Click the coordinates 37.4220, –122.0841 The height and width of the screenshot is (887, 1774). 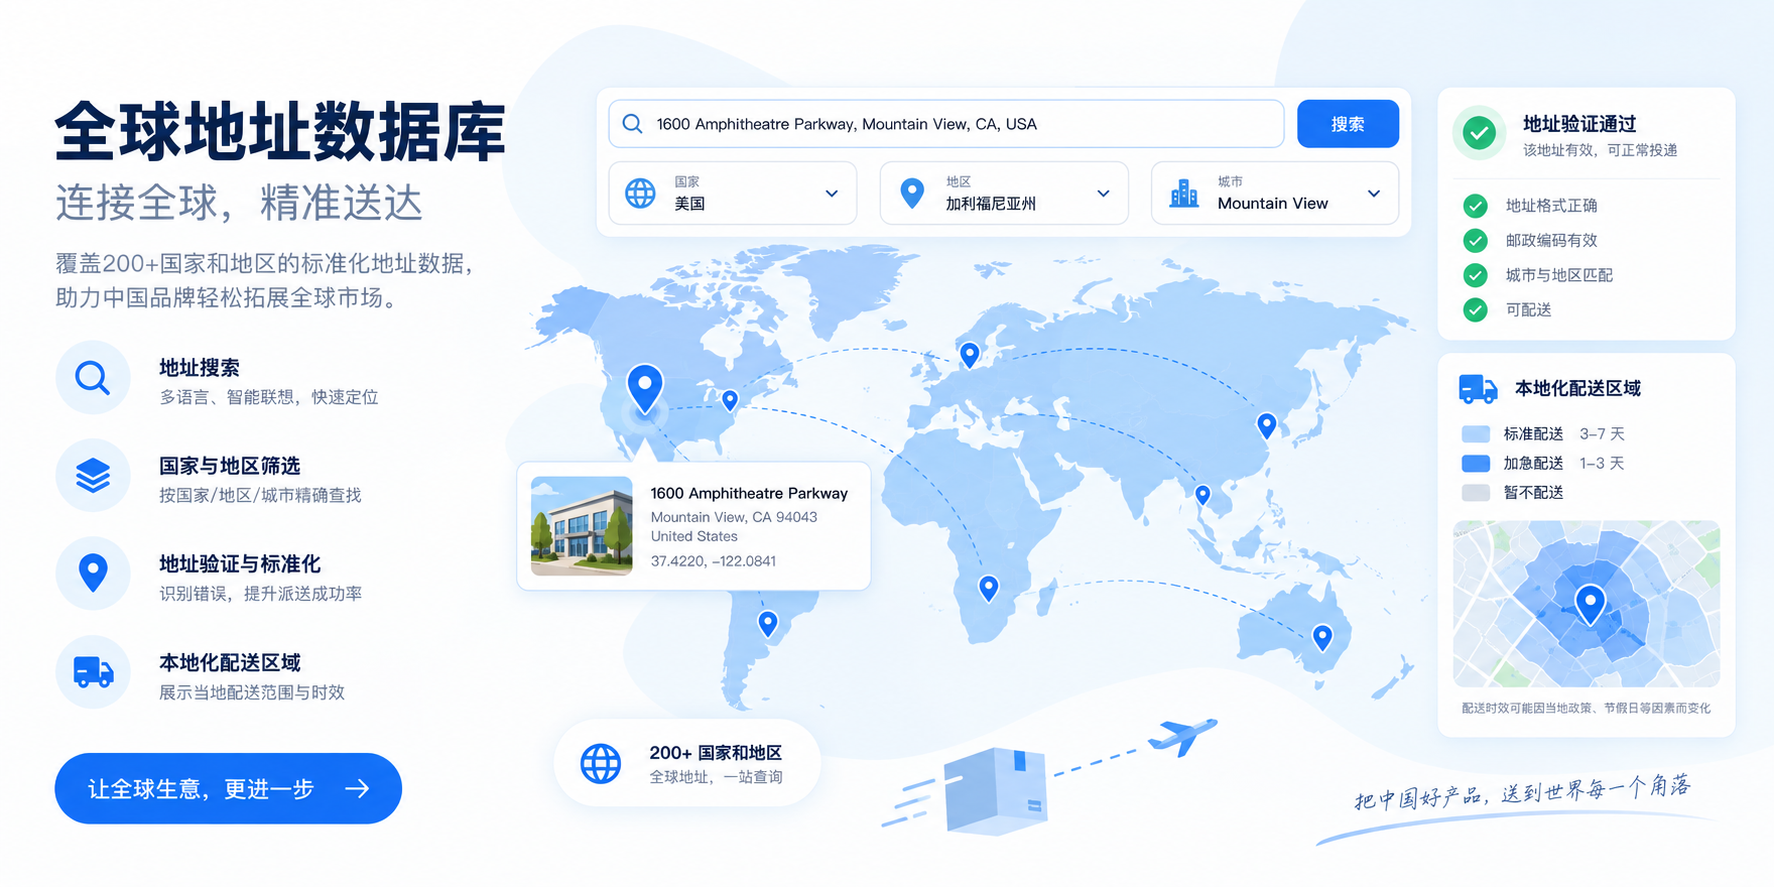tap(713, 561)
